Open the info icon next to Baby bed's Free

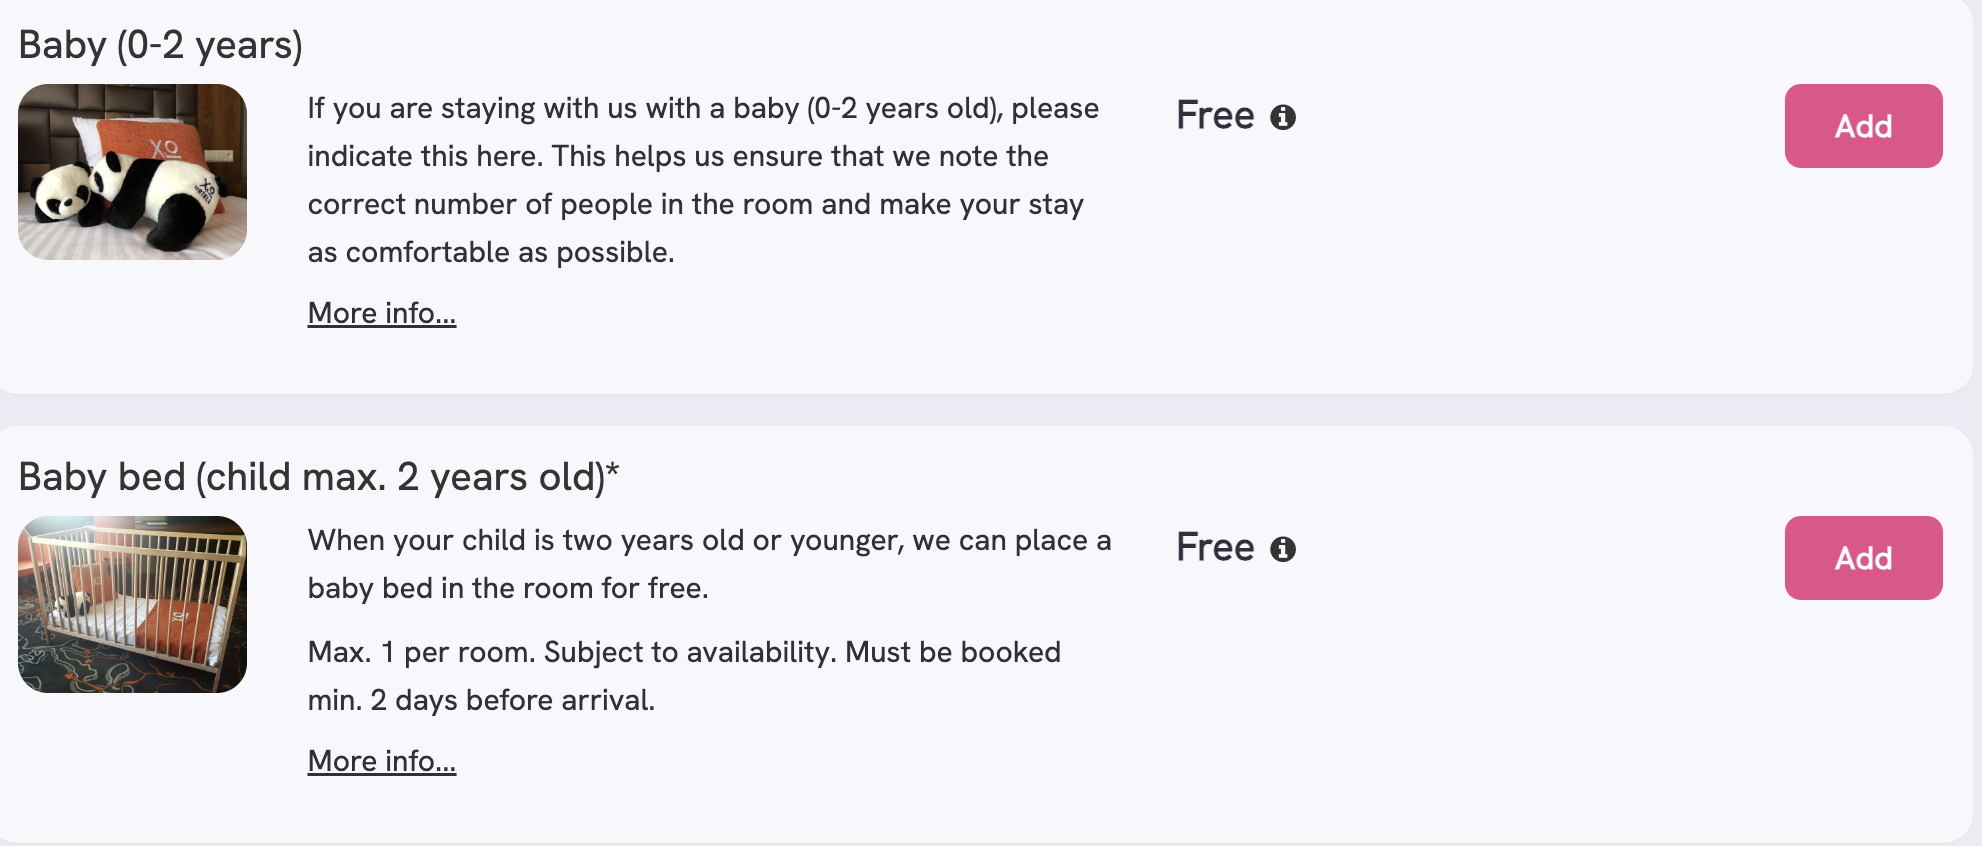pos(1283,550)
